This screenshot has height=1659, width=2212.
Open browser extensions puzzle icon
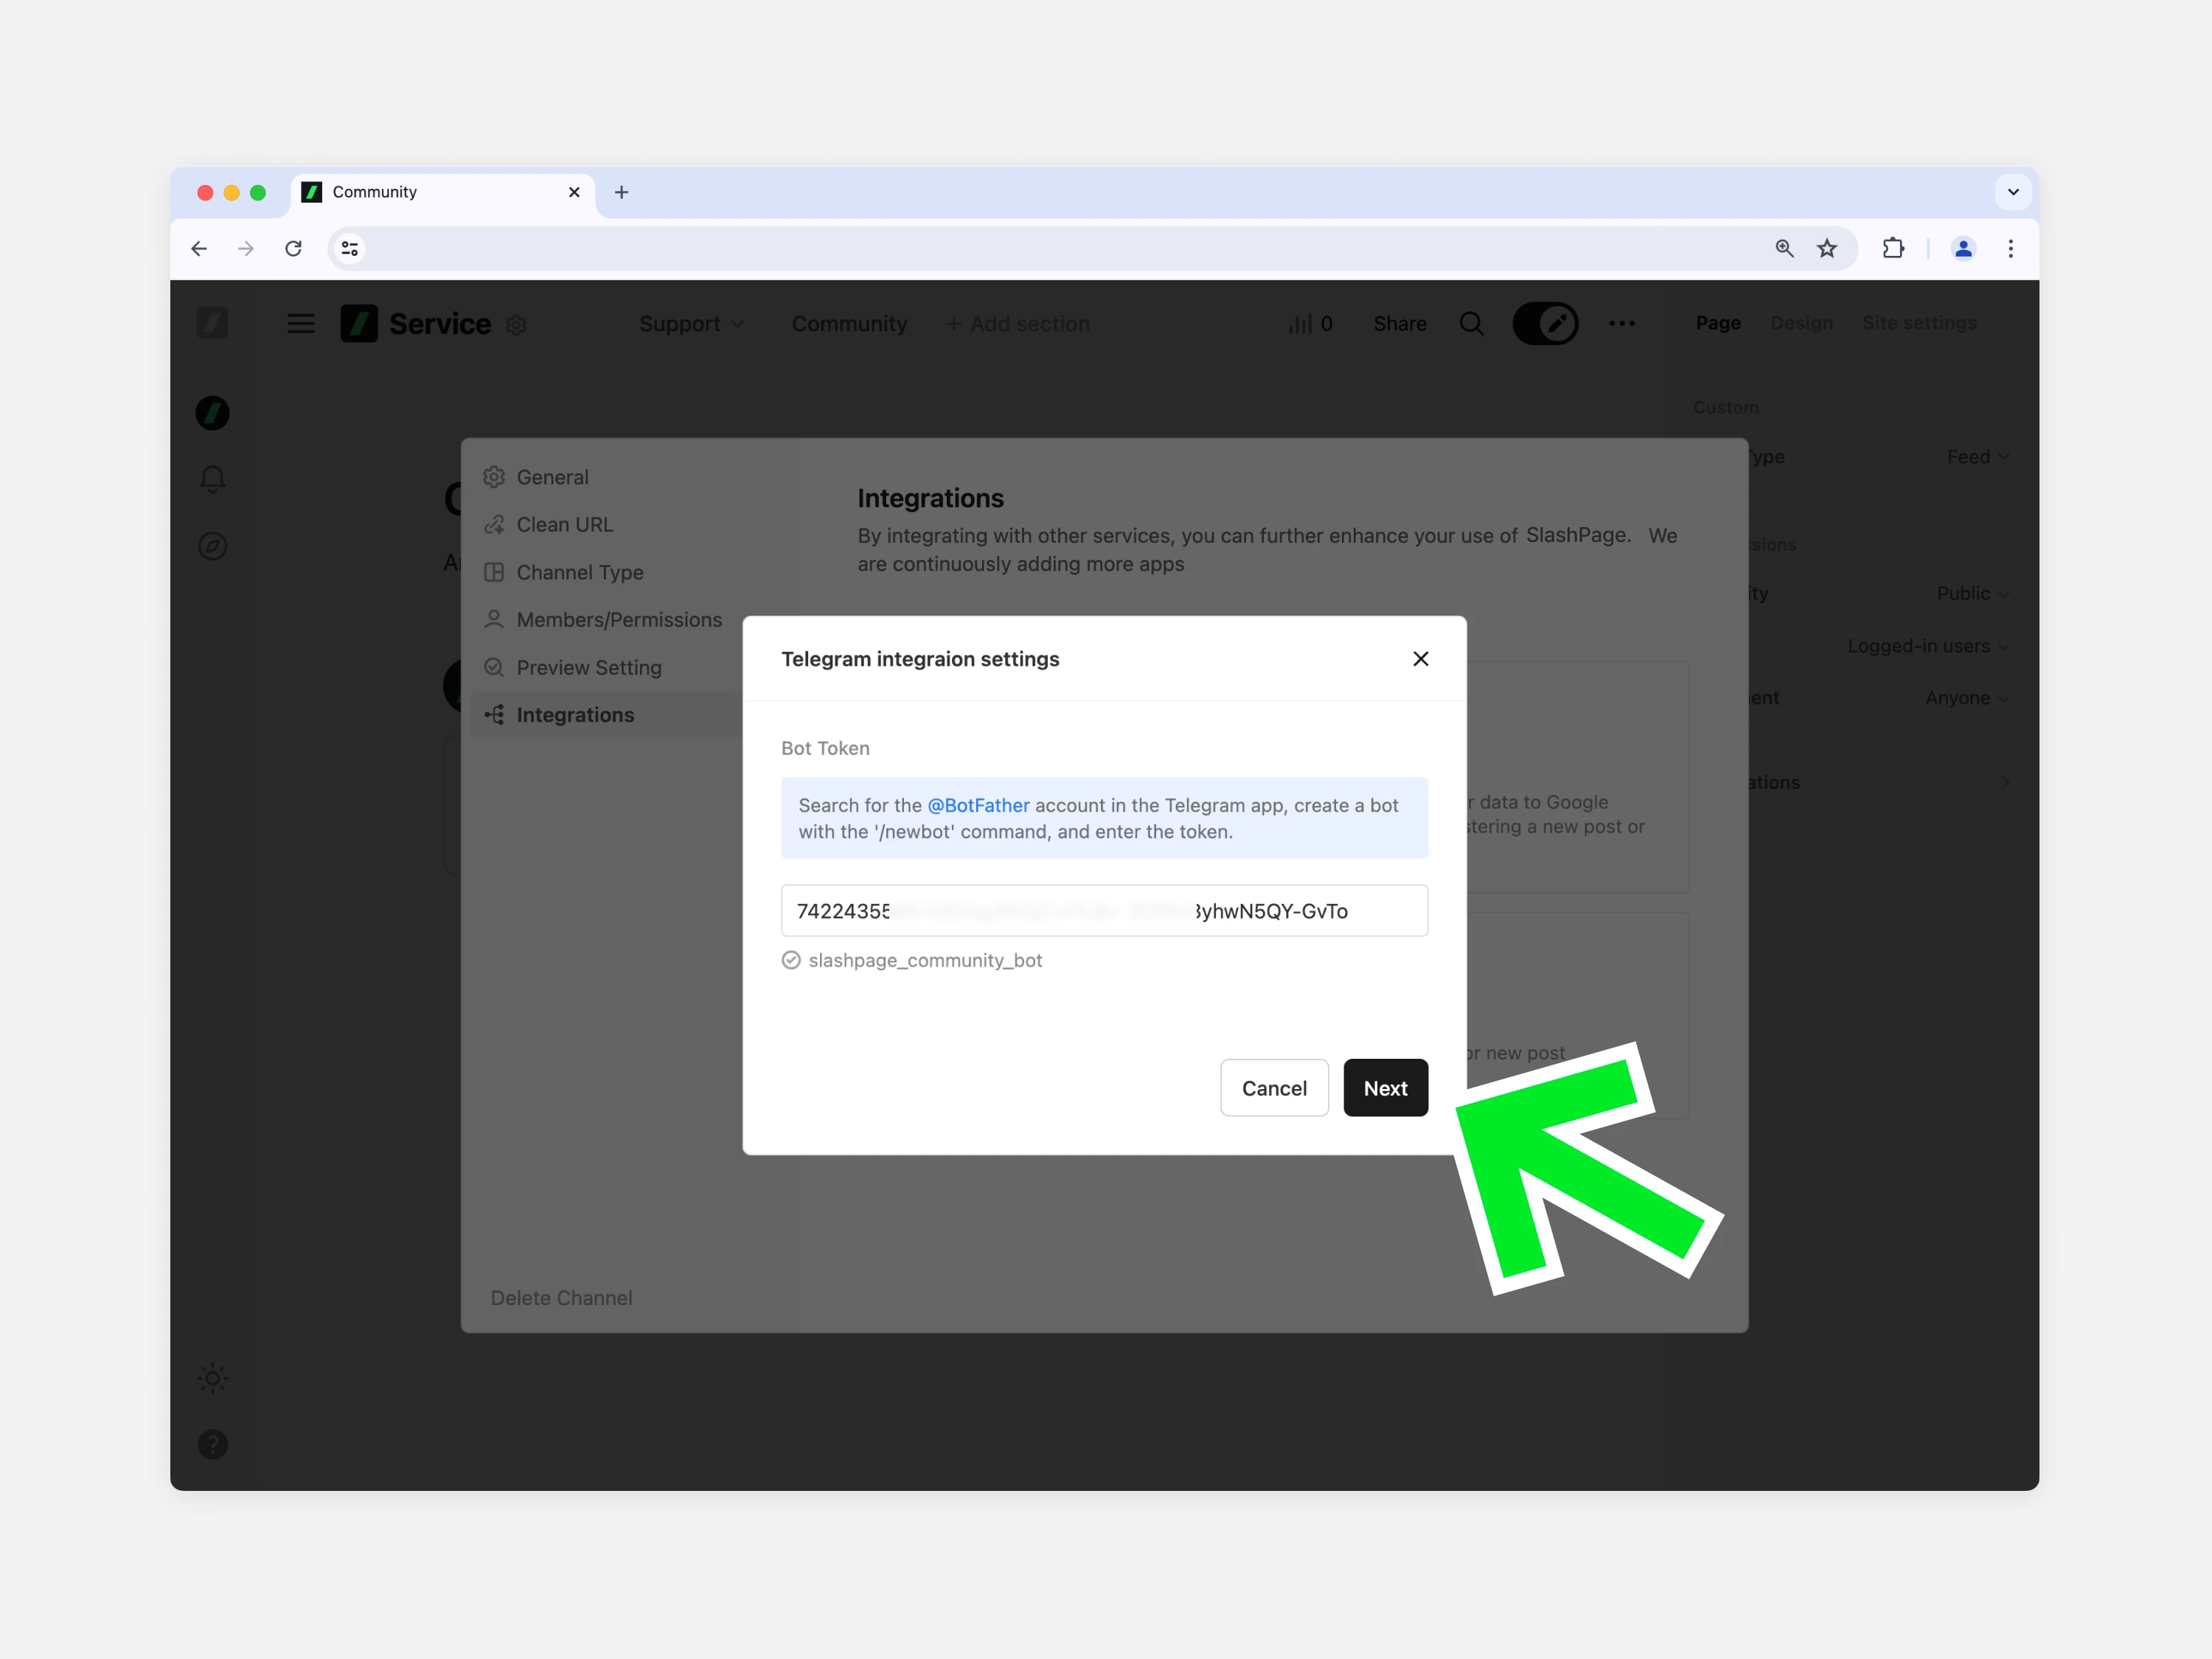1893,248
